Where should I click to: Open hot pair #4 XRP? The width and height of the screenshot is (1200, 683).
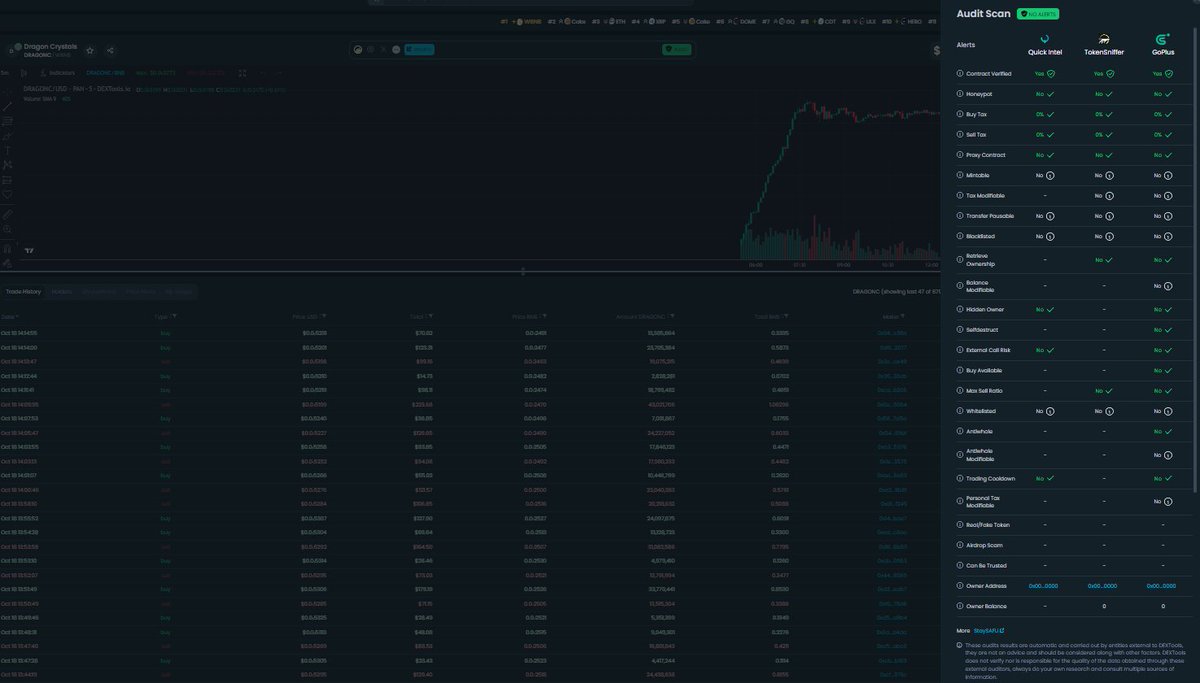[x=648, y=21]
